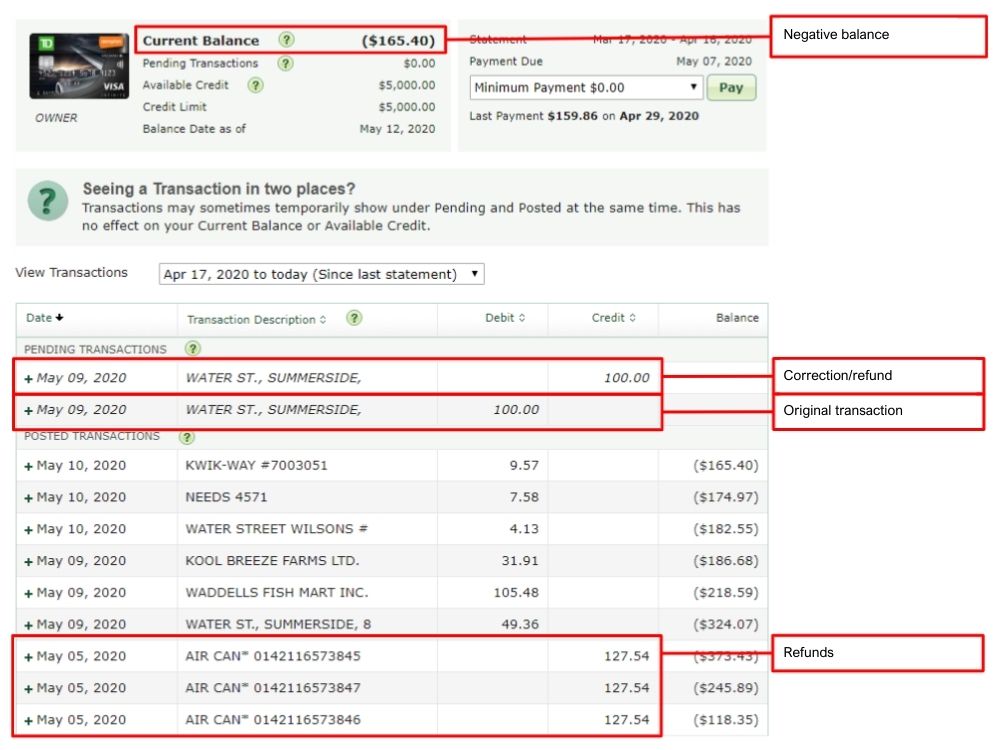1000x750 pixels.
Task: Click help icon beside POSTED TRANSACTIONS heading
Action: (187, 437)
